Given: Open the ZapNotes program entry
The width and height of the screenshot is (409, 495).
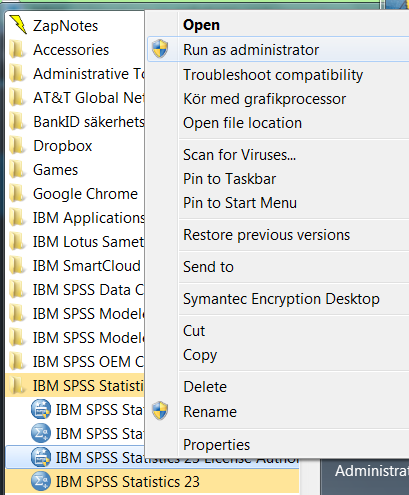Looking at the screenshot, I should tap(75, 26).
